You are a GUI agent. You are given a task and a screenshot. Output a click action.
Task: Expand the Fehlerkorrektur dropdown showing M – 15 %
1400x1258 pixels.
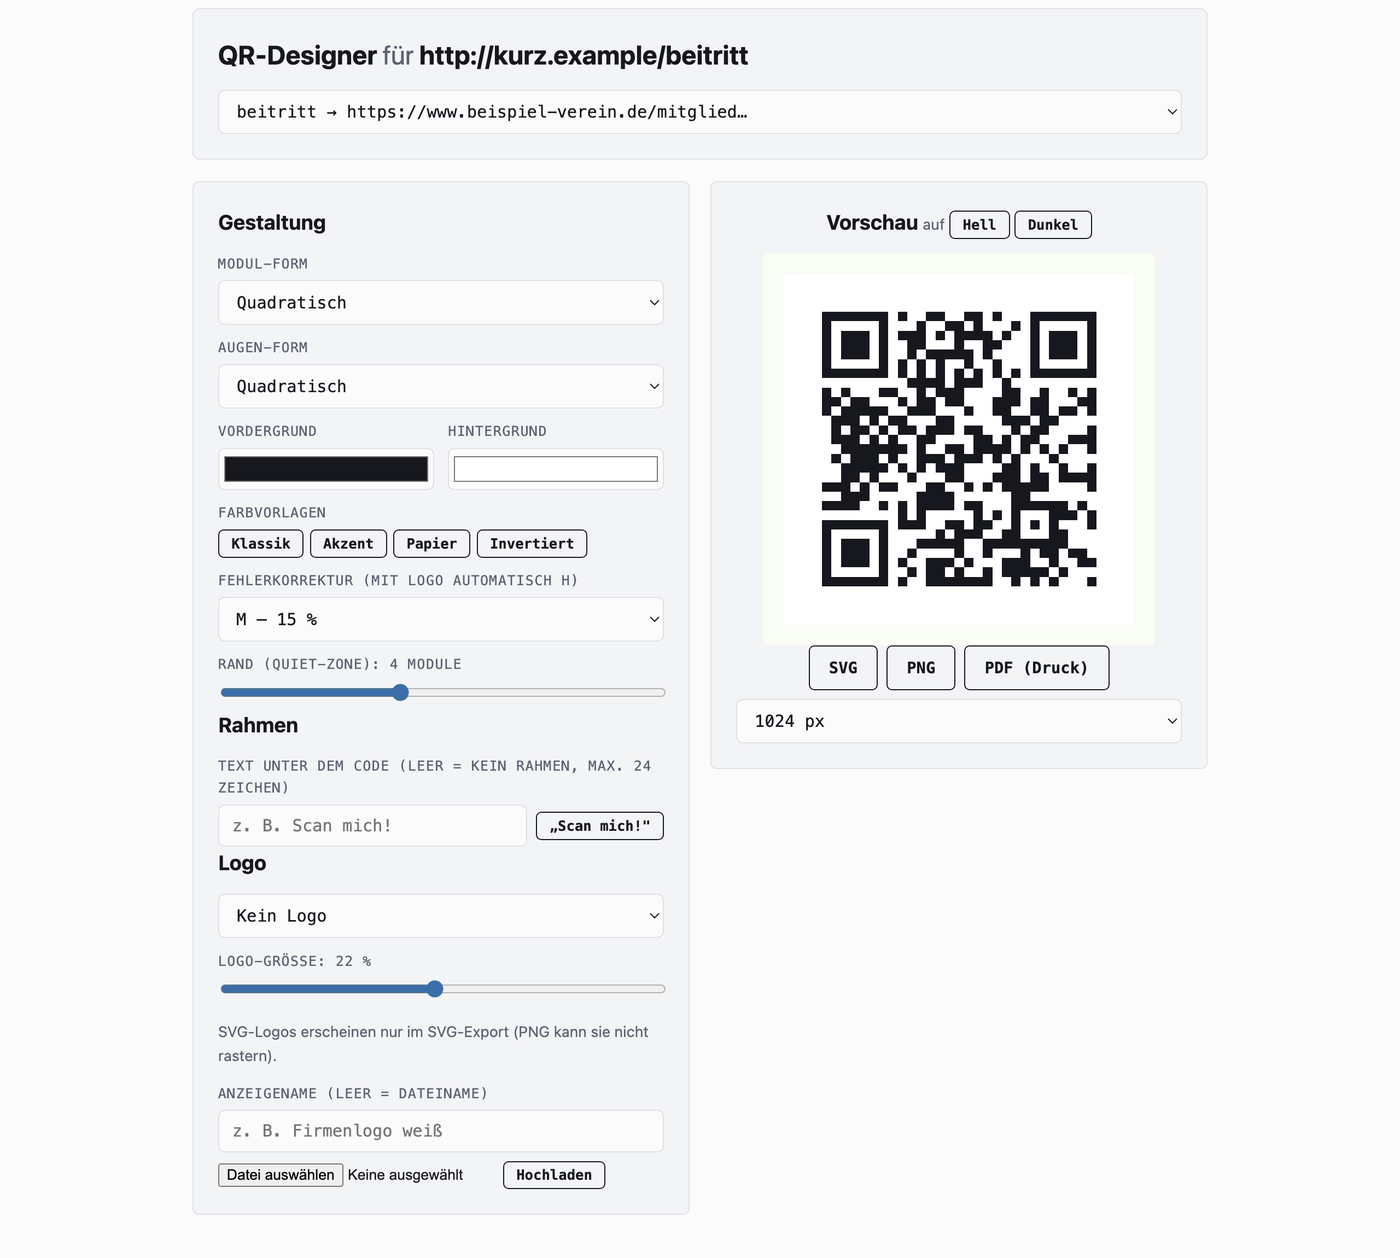[x=440, y=620]
